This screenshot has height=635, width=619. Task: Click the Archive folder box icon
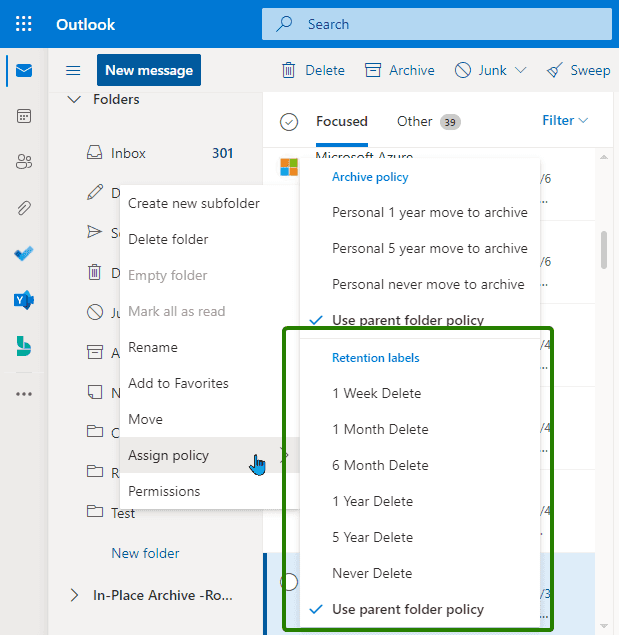pos(95,352)
